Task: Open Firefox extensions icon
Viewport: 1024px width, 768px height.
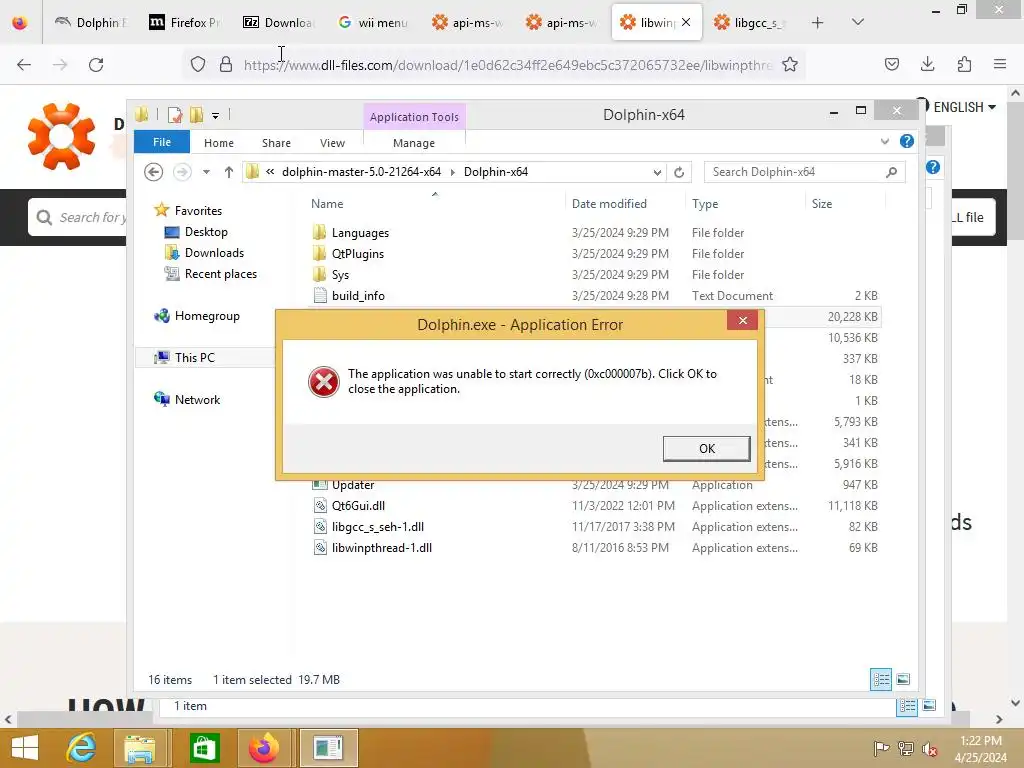Action: tap(964, 64)
